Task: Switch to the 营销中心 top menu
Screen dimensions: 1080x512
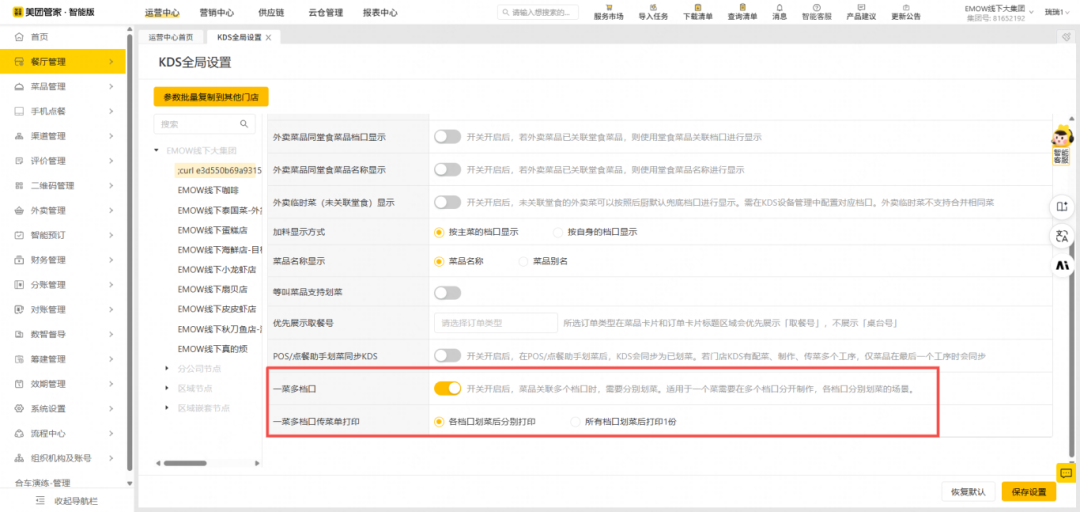Action: (x=216, y=13)
